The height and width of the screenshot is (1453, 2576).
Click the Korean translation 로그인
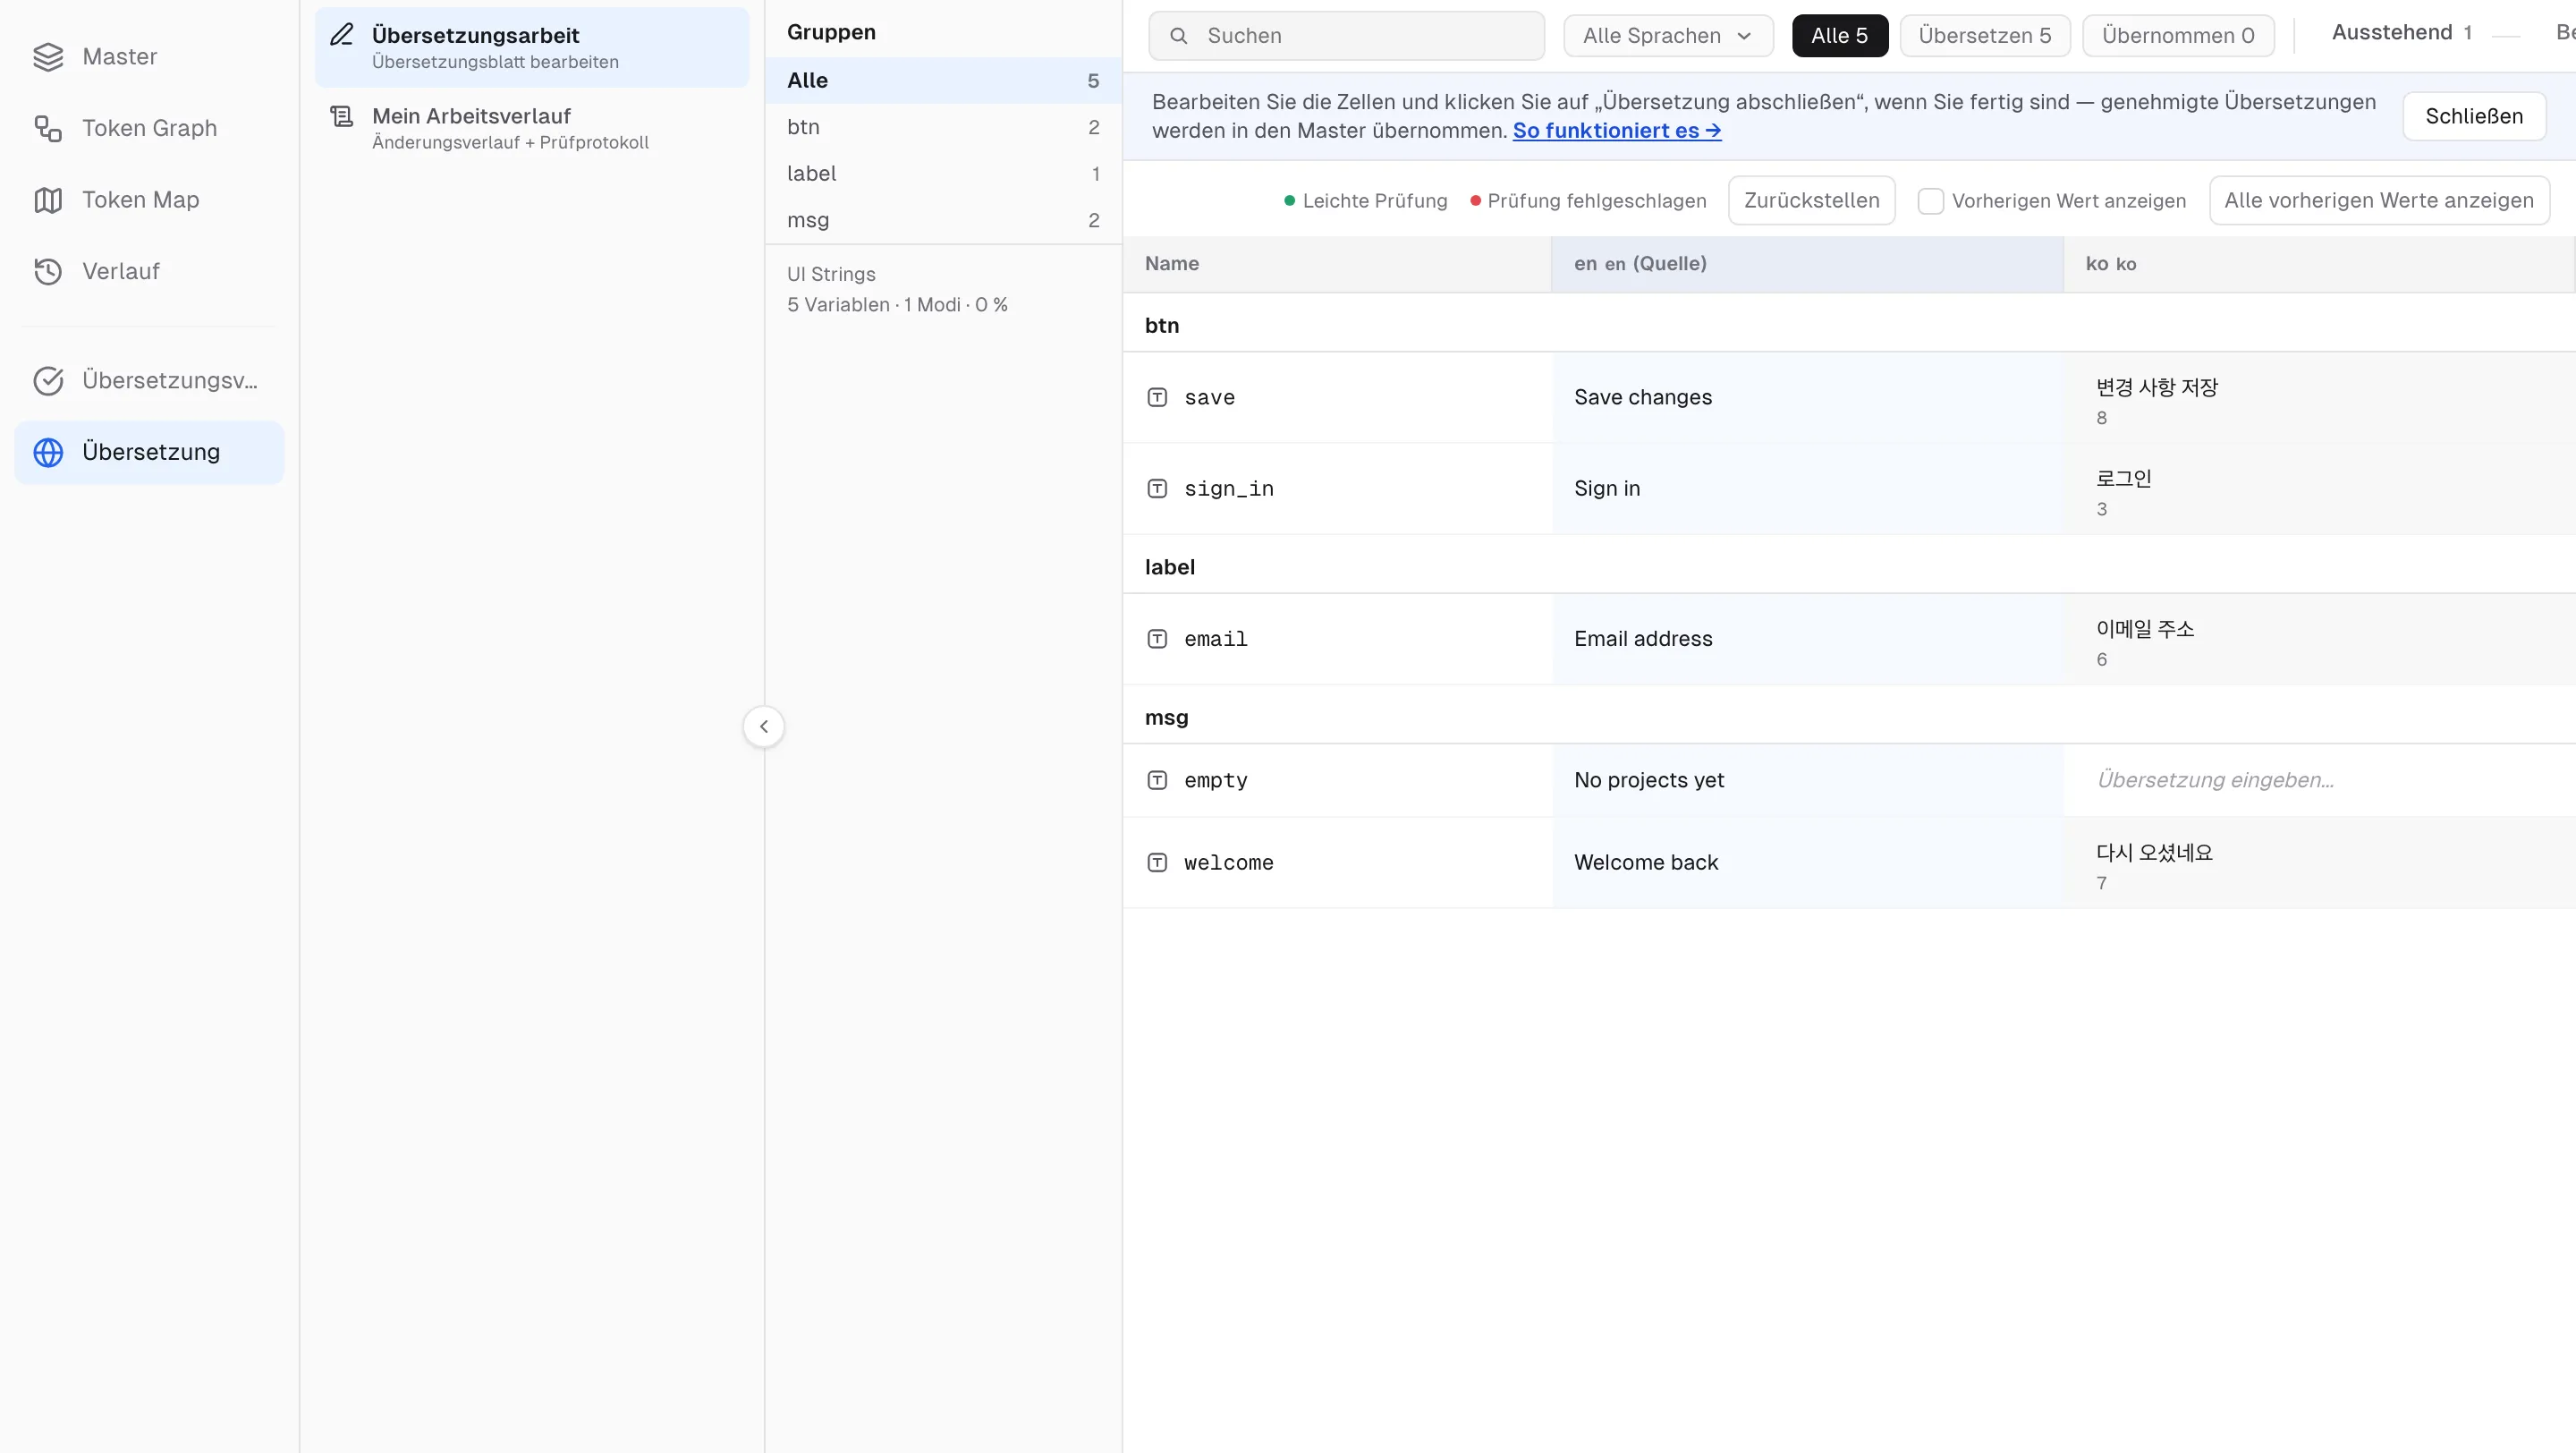(2124, 478)
